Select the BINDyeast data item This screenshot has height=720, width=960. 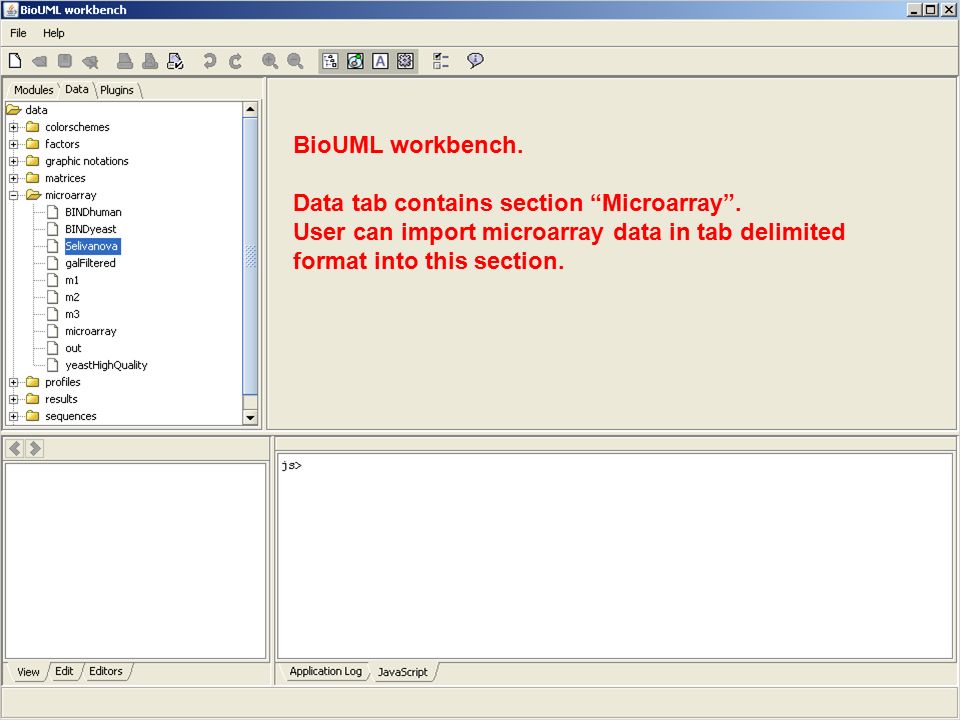(91, 230)
